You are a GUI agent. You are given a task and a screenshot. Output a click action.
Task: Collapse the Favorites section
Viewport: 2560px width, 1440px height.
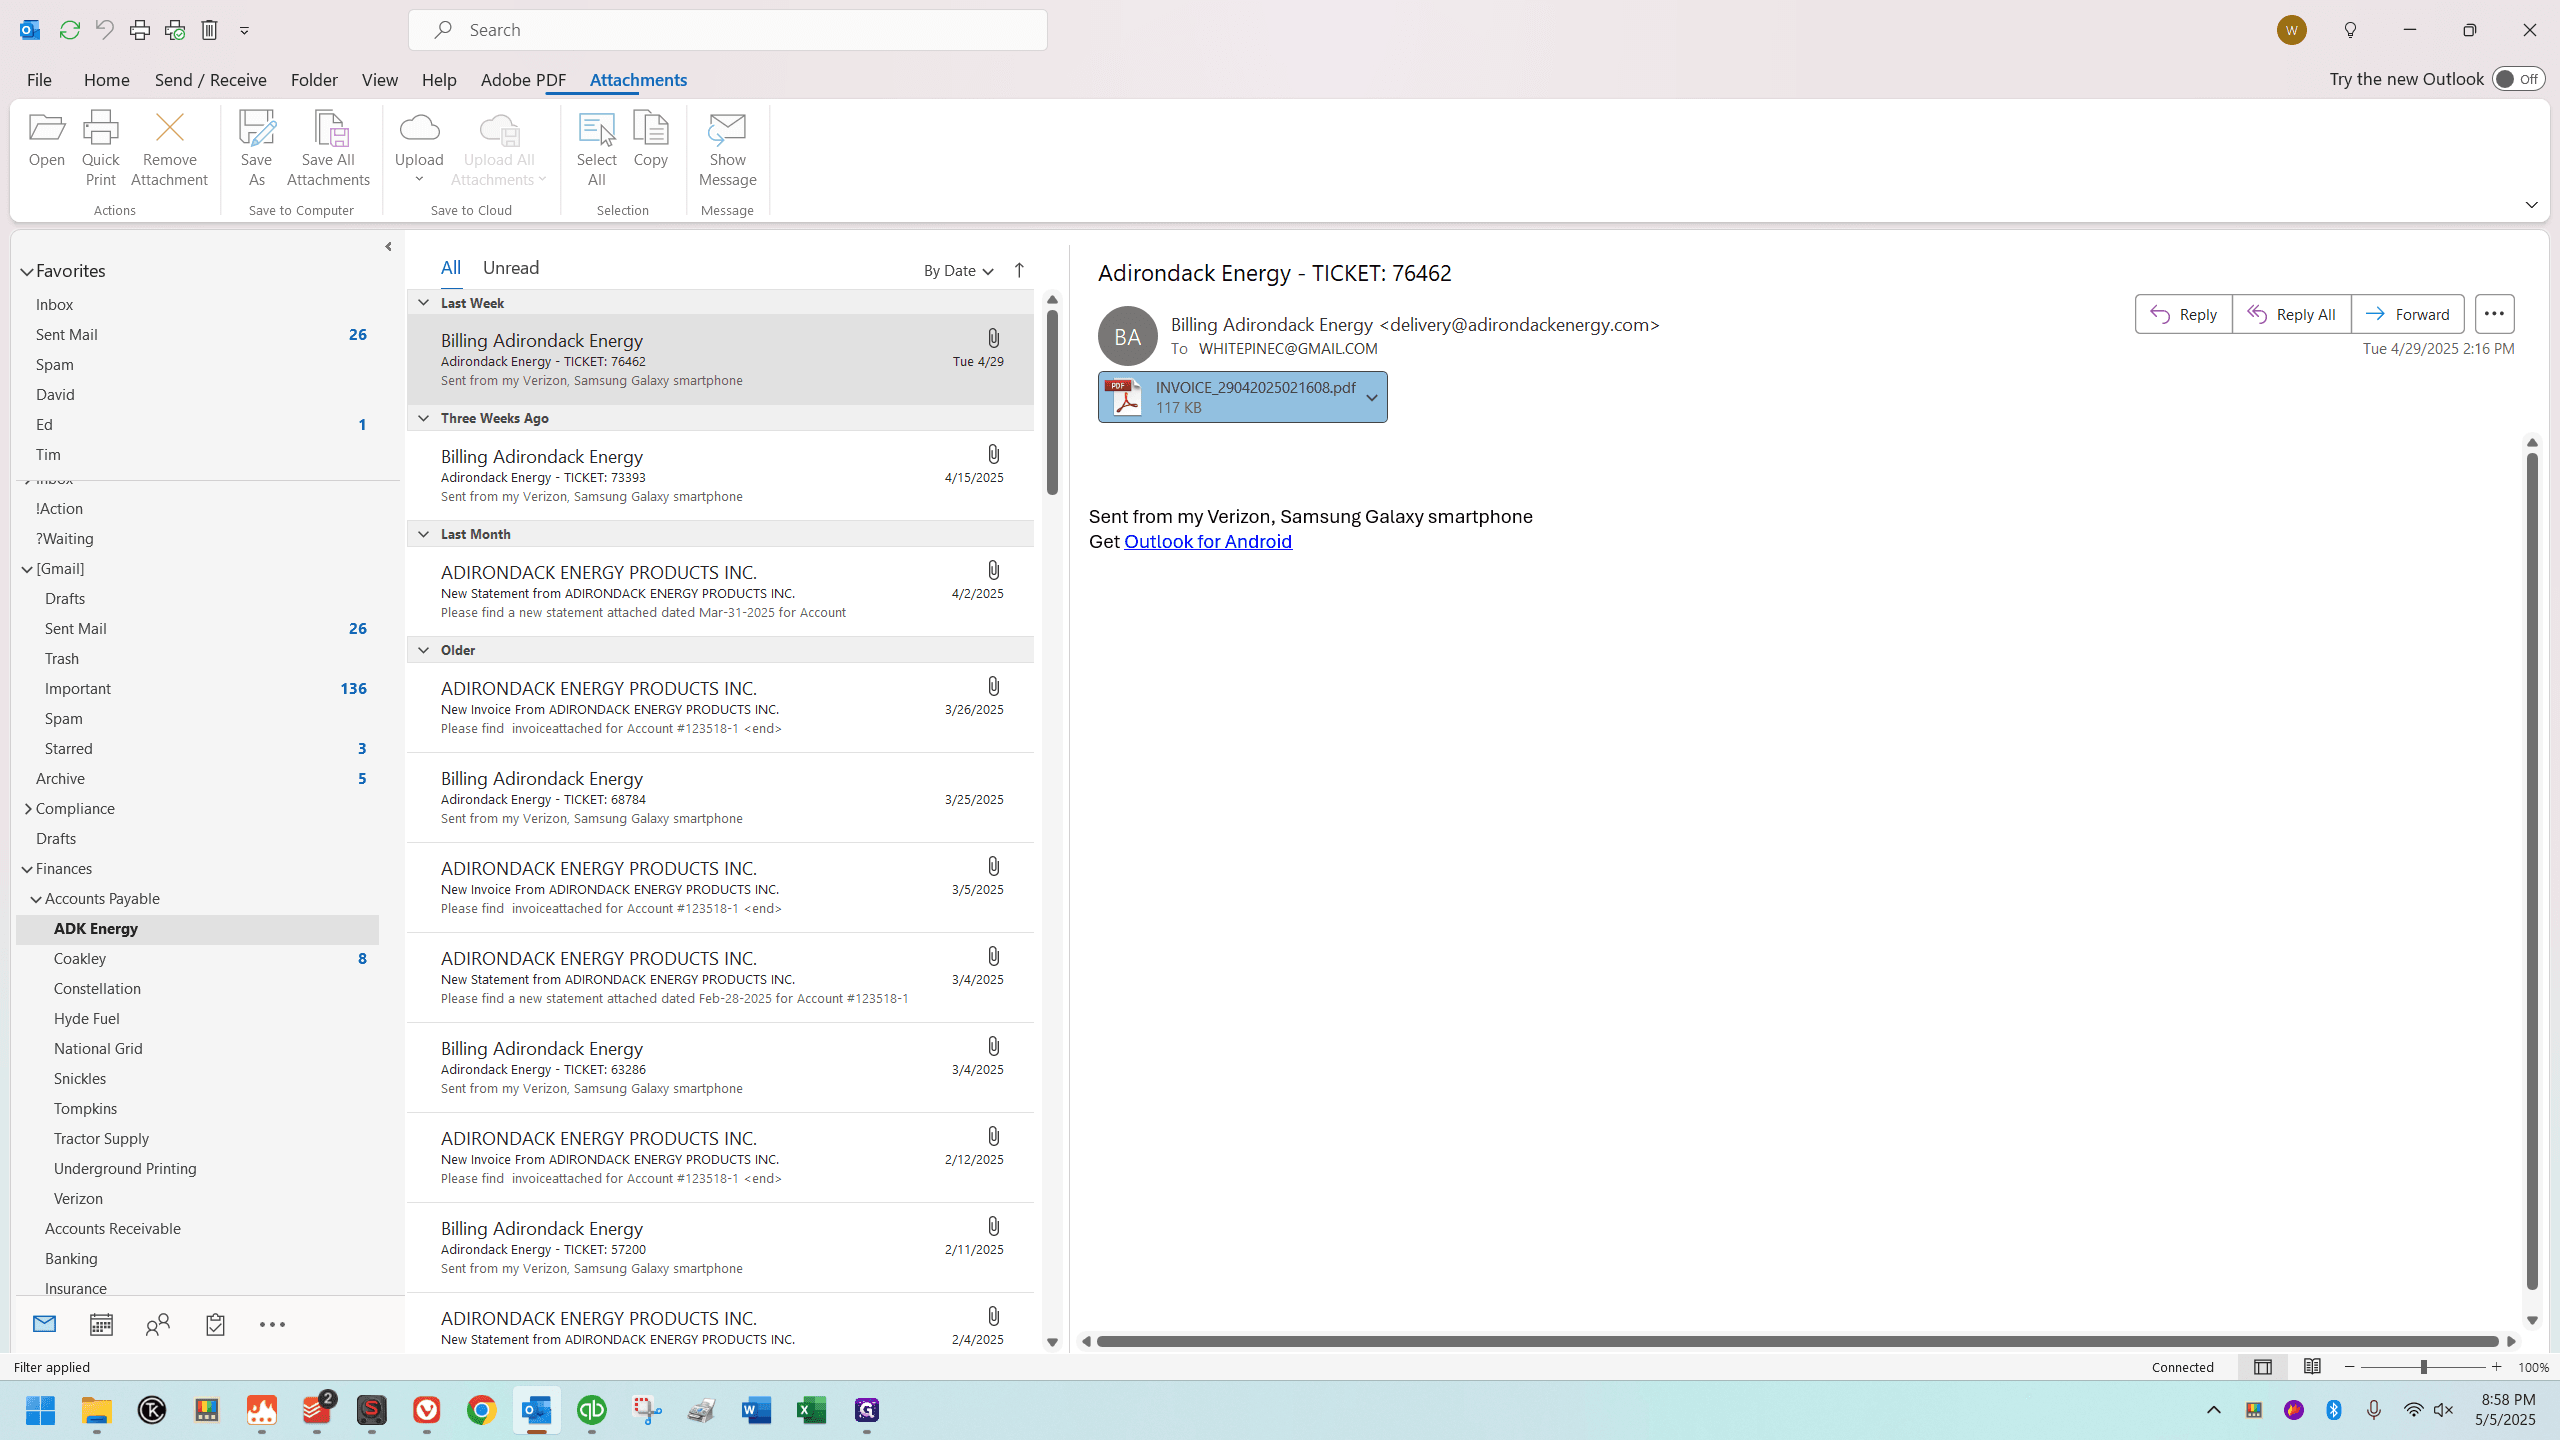[x=27, y=271]
